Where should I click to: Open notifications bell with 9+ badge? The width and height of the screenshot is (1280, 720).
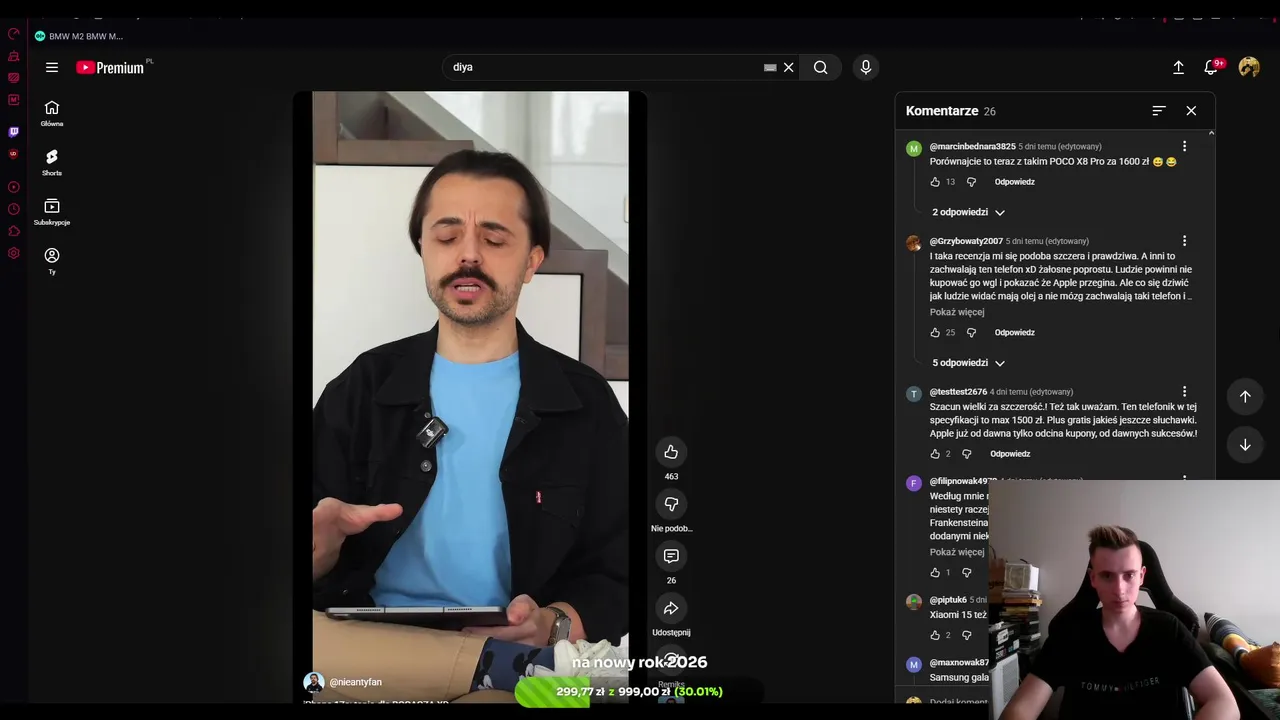pyautogui.click(x=1211, y=67)
